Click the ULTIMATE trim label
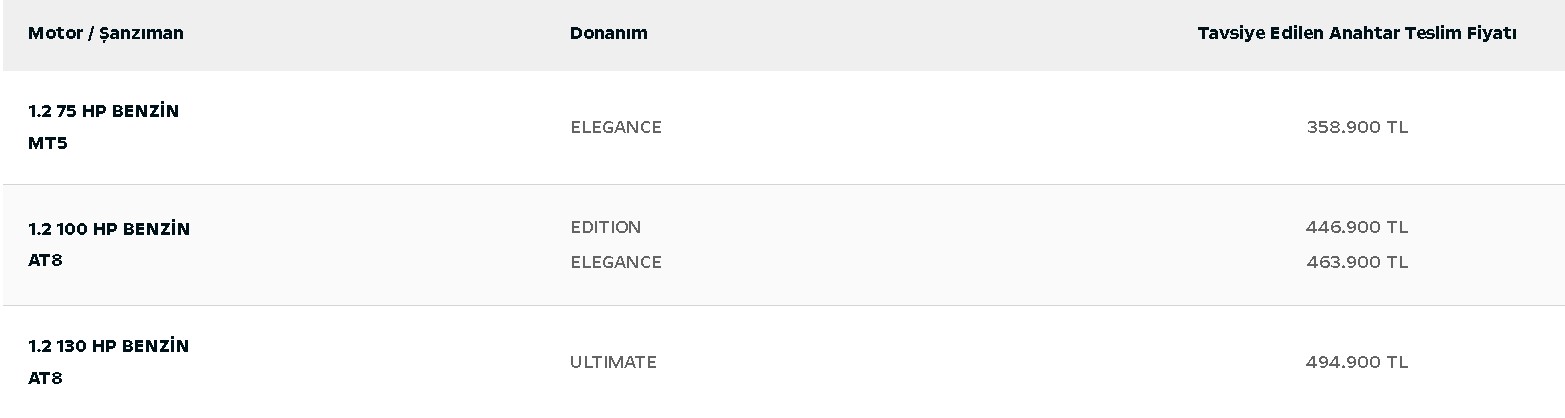Viewport: 1565px width, 418px height. click(613, 362)
